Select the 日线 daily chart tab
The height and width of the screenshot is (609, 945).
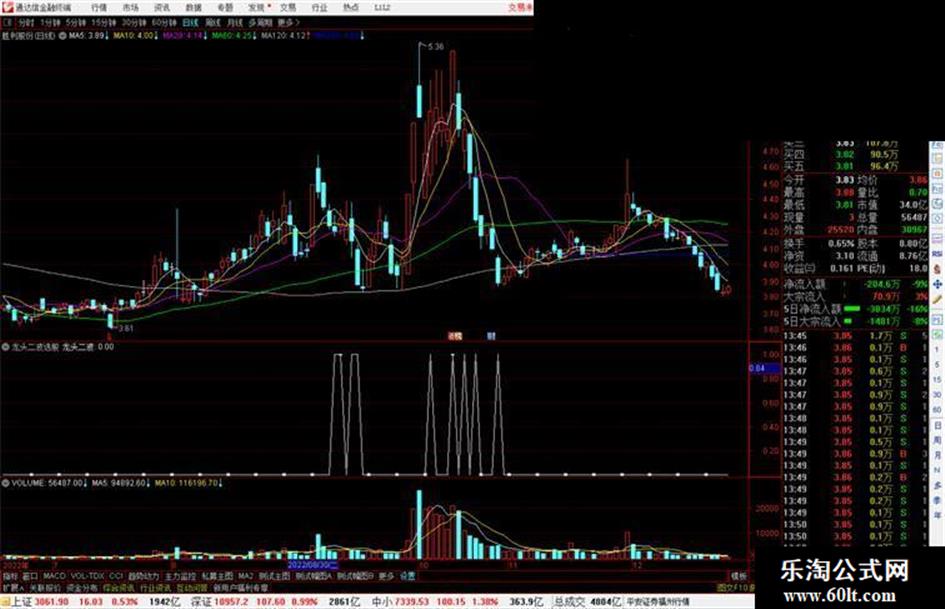point(190,22)
